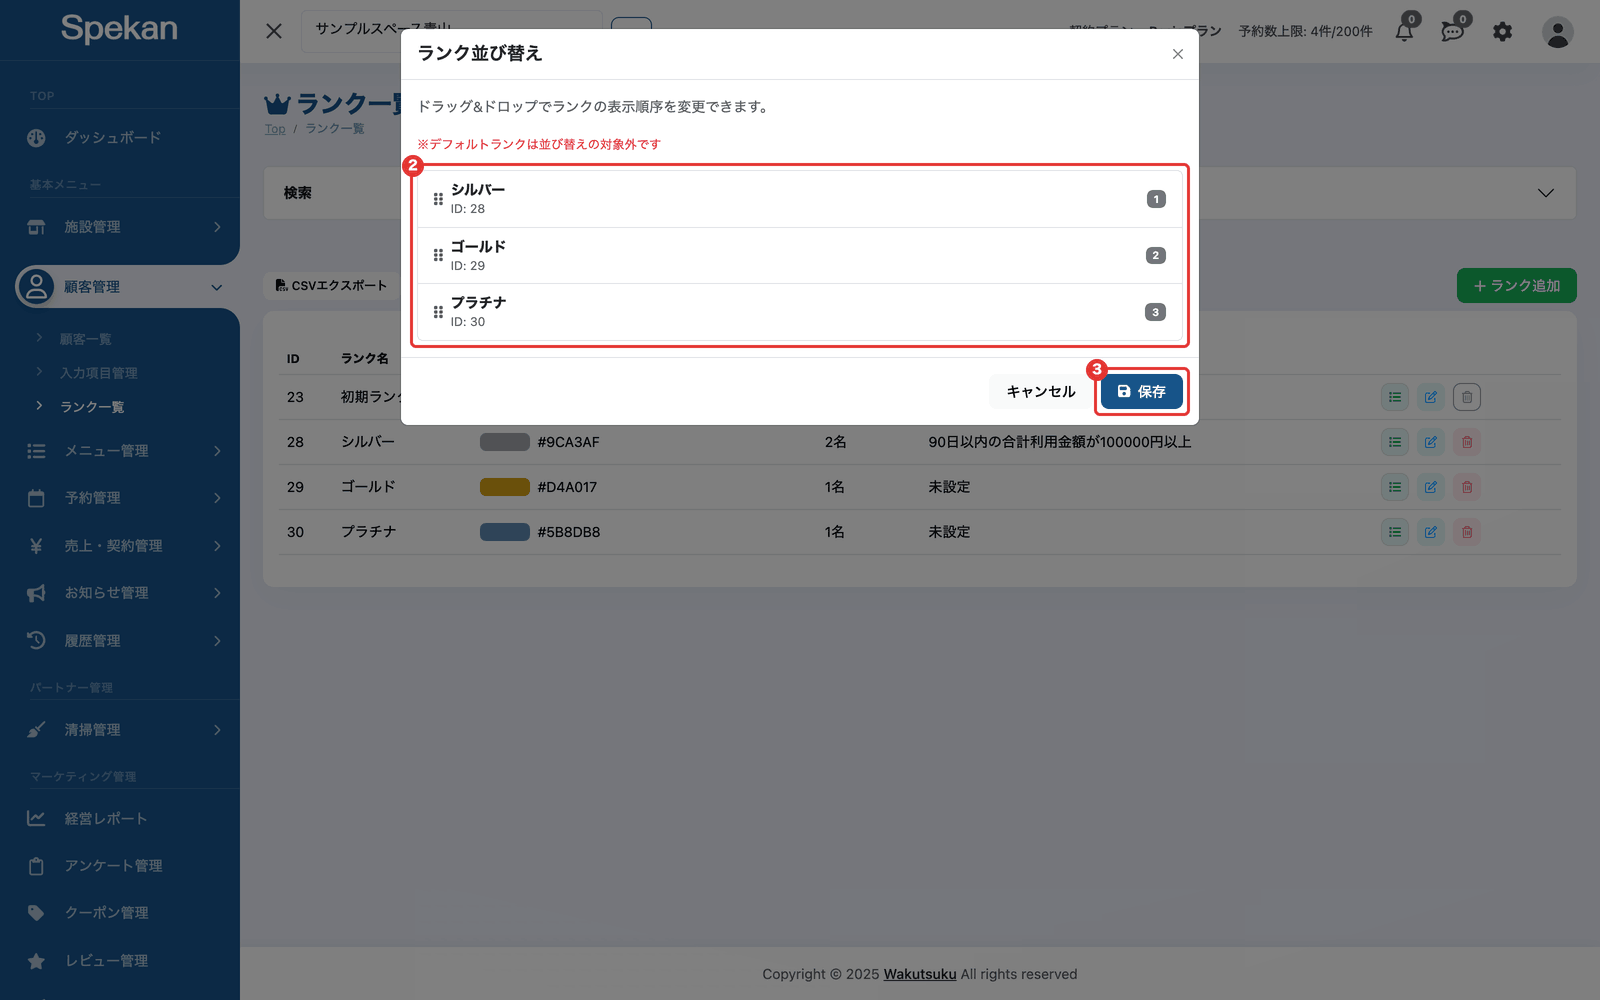This screenshot has width=1600, height=1000.
Task: Click CSVエクスポート button
Action: pyautogui.click(x=332, y=286)
